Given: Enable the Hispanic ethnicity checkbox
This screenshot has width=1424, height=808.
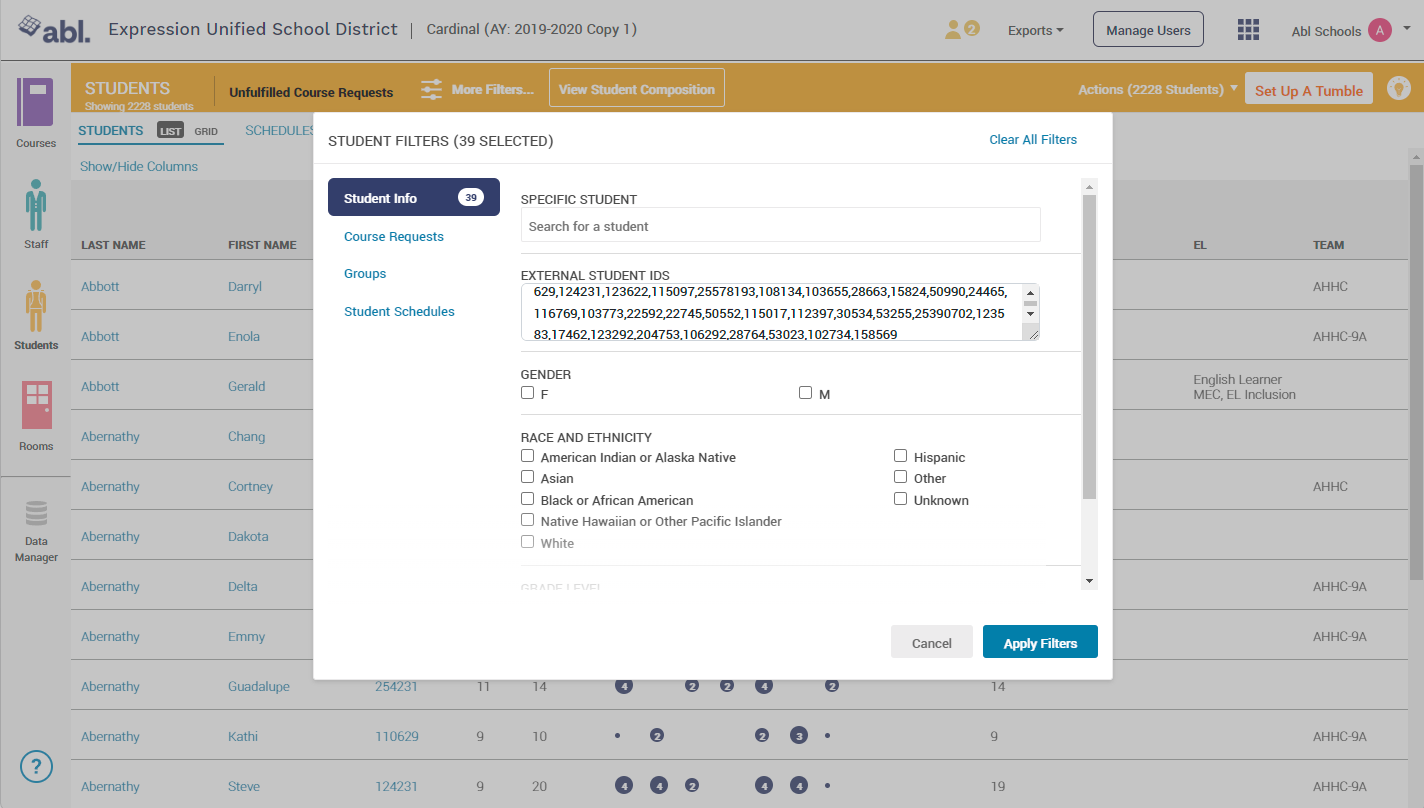Looking at the screenshot, I should click(901, 456).
